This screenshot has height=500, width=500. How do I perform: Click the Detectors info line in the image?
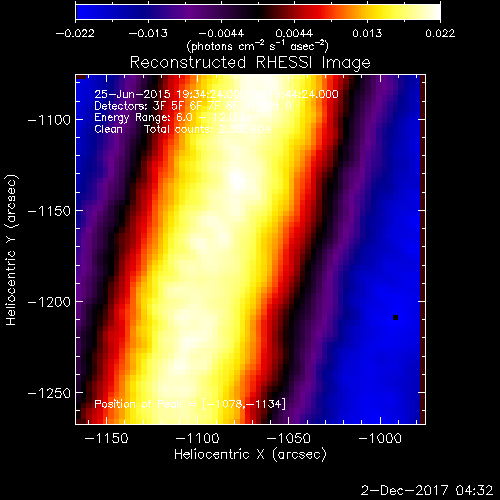(x=193, y=106)
